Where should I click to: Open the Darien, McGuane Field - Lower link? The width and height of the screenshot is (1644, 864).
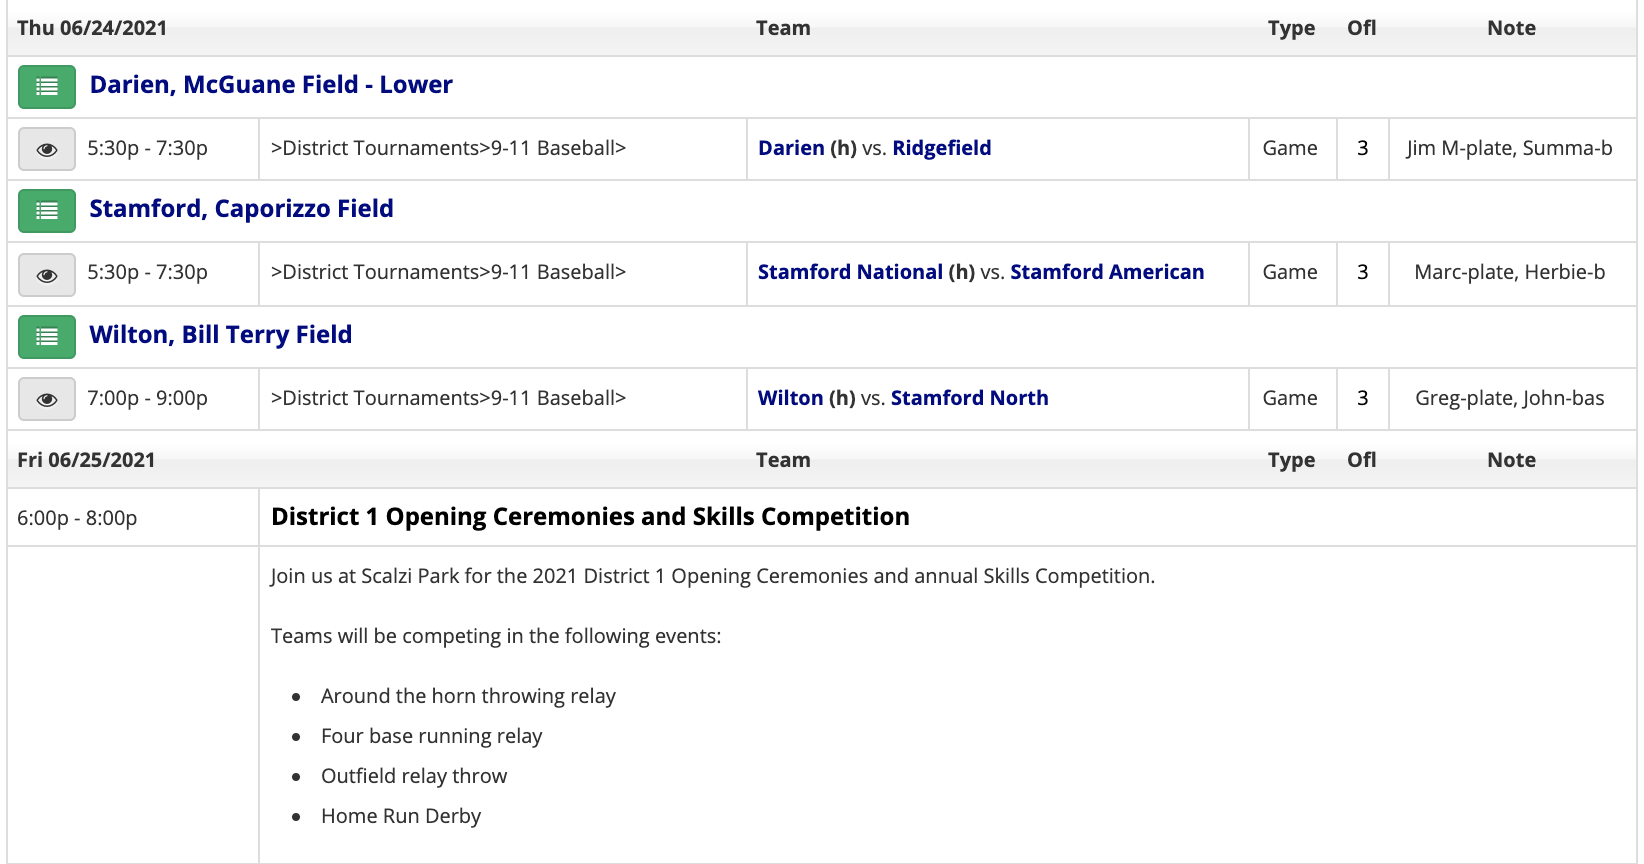pos(271,85)
